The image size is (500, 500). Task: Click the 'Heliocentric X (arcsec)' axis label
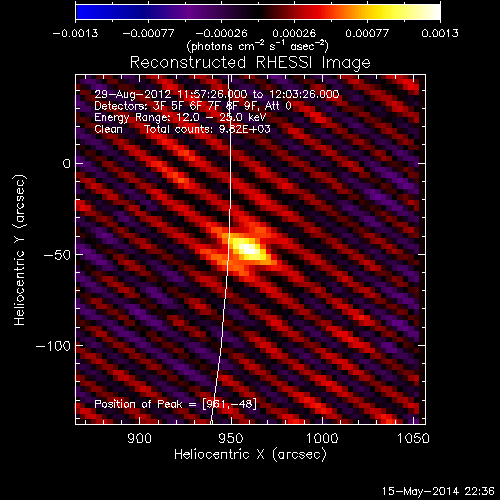pyautogui.click(x=250, y=454)
